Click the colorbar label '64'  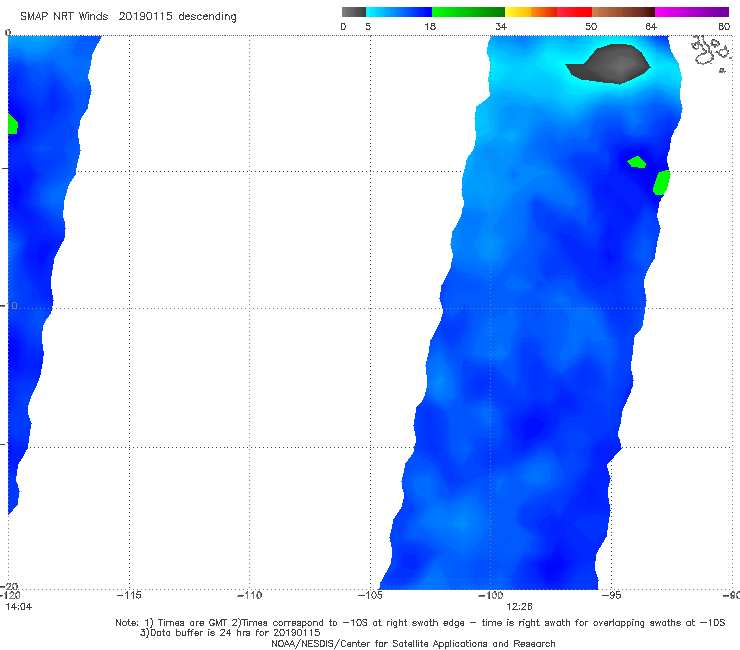click(651, 27)
